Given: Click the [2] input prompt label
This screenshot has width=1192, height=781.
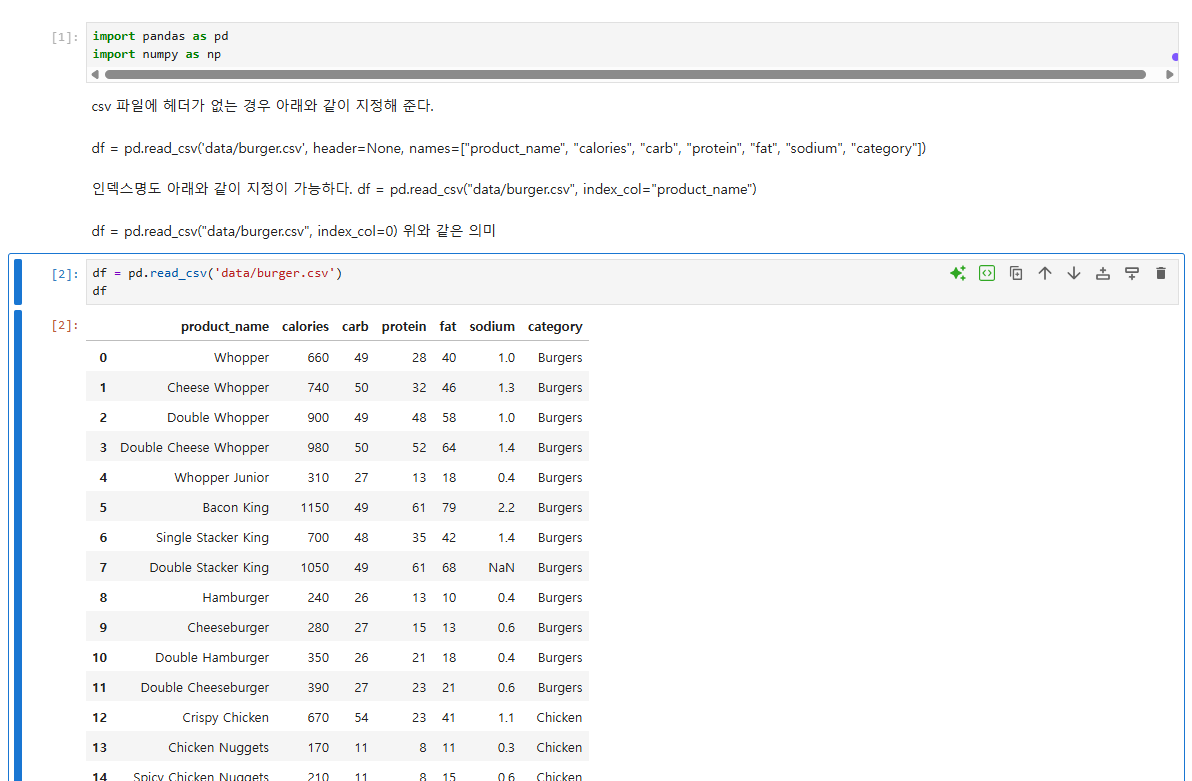Looking at the screenshot, I should click(65, 274).
